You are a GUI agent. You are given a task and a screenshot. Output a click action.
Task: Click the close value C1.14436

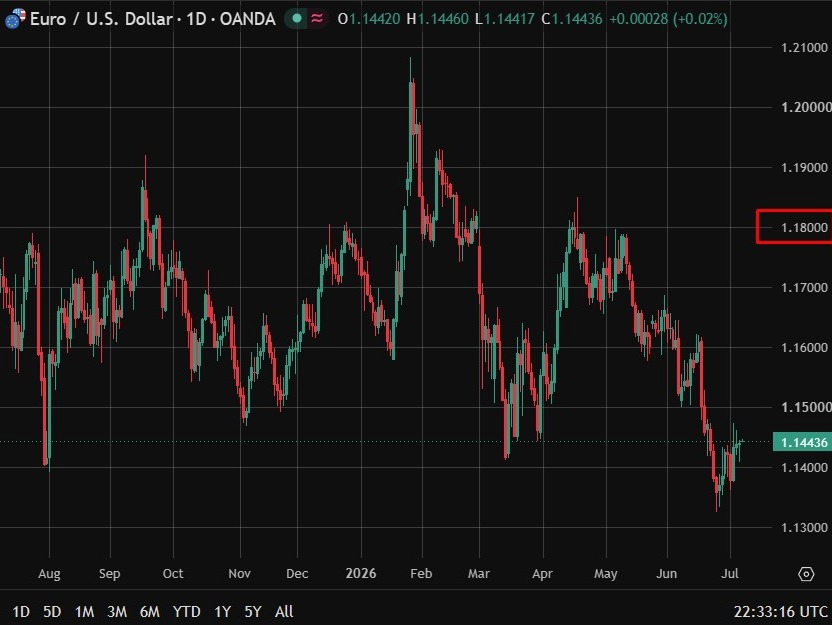[x=571, y=19]
